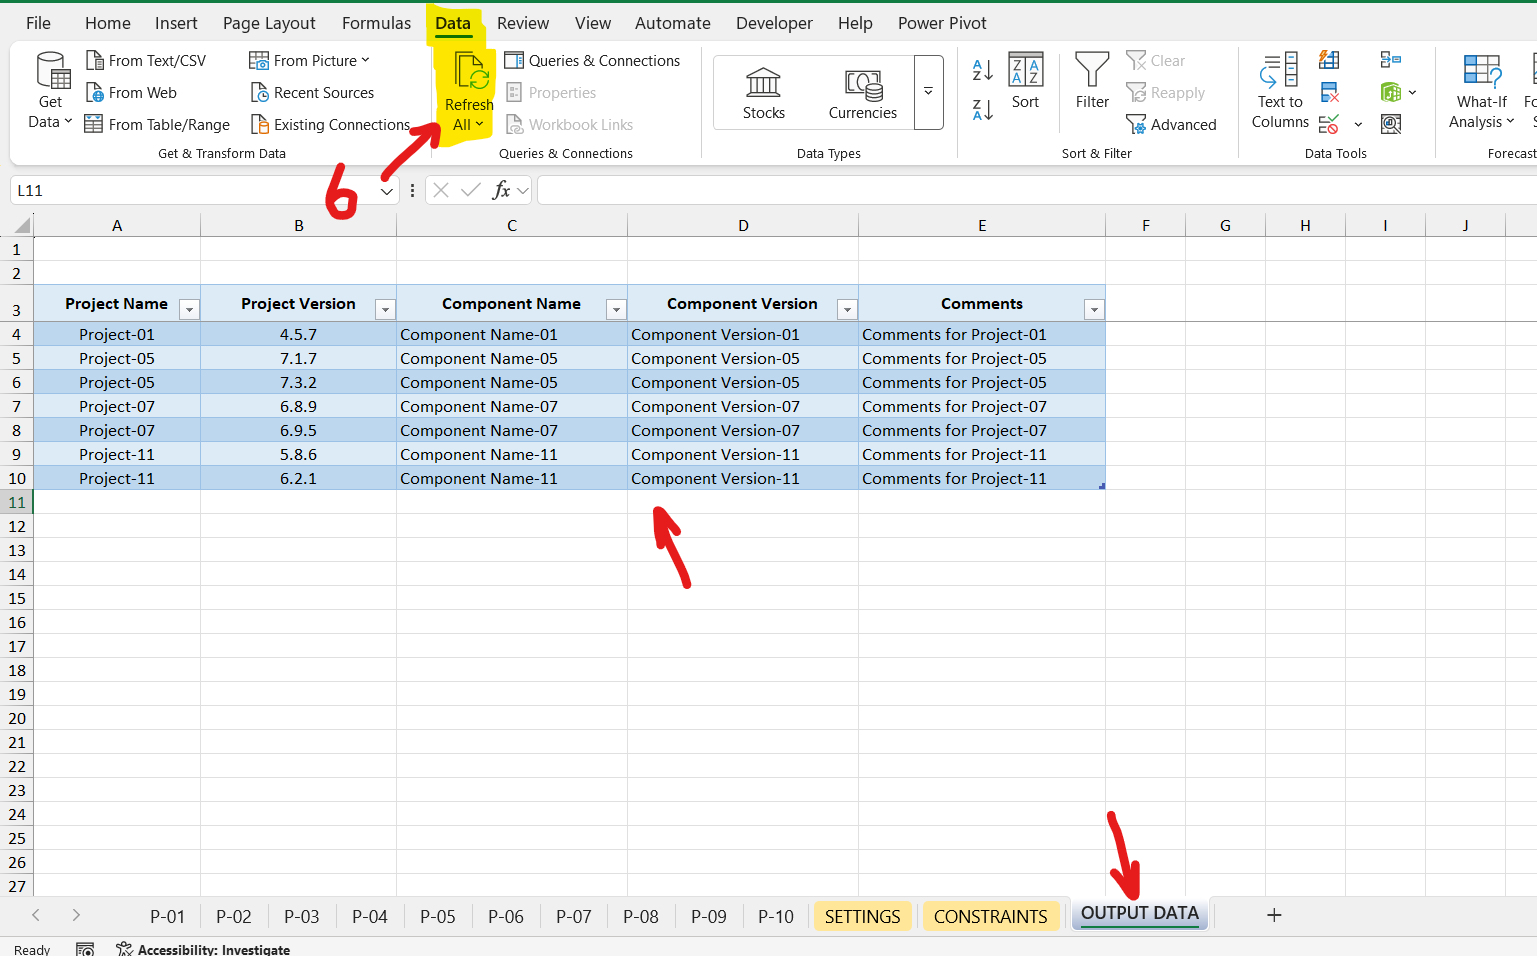This screenshot has width=1537, height=956.
Task: Switch to the P-05 sheet
Action: point(437,917)
